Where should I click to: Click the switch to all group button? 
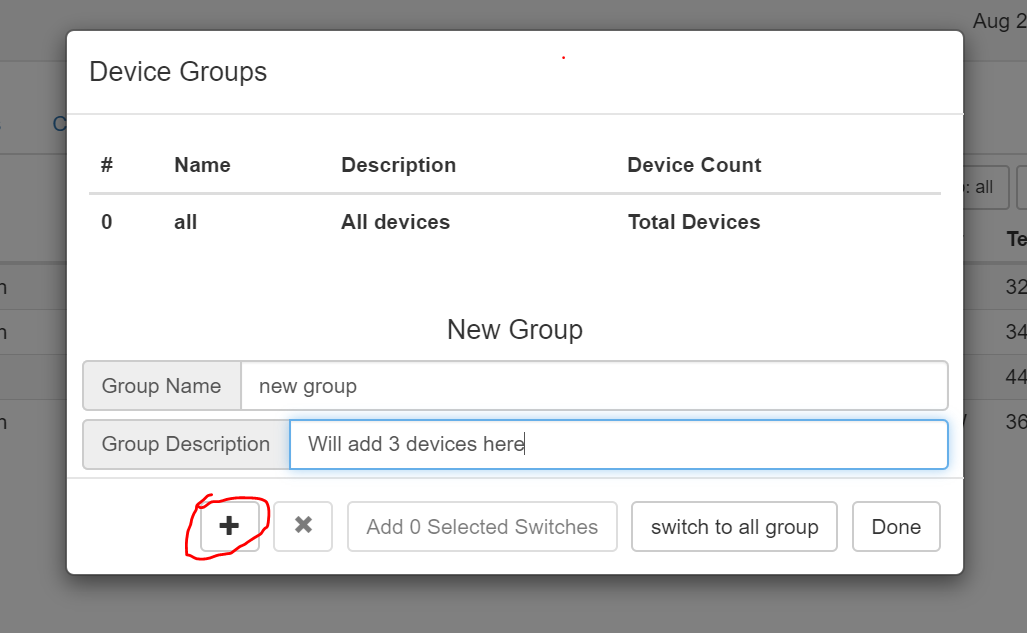click(x=734, y=527)
